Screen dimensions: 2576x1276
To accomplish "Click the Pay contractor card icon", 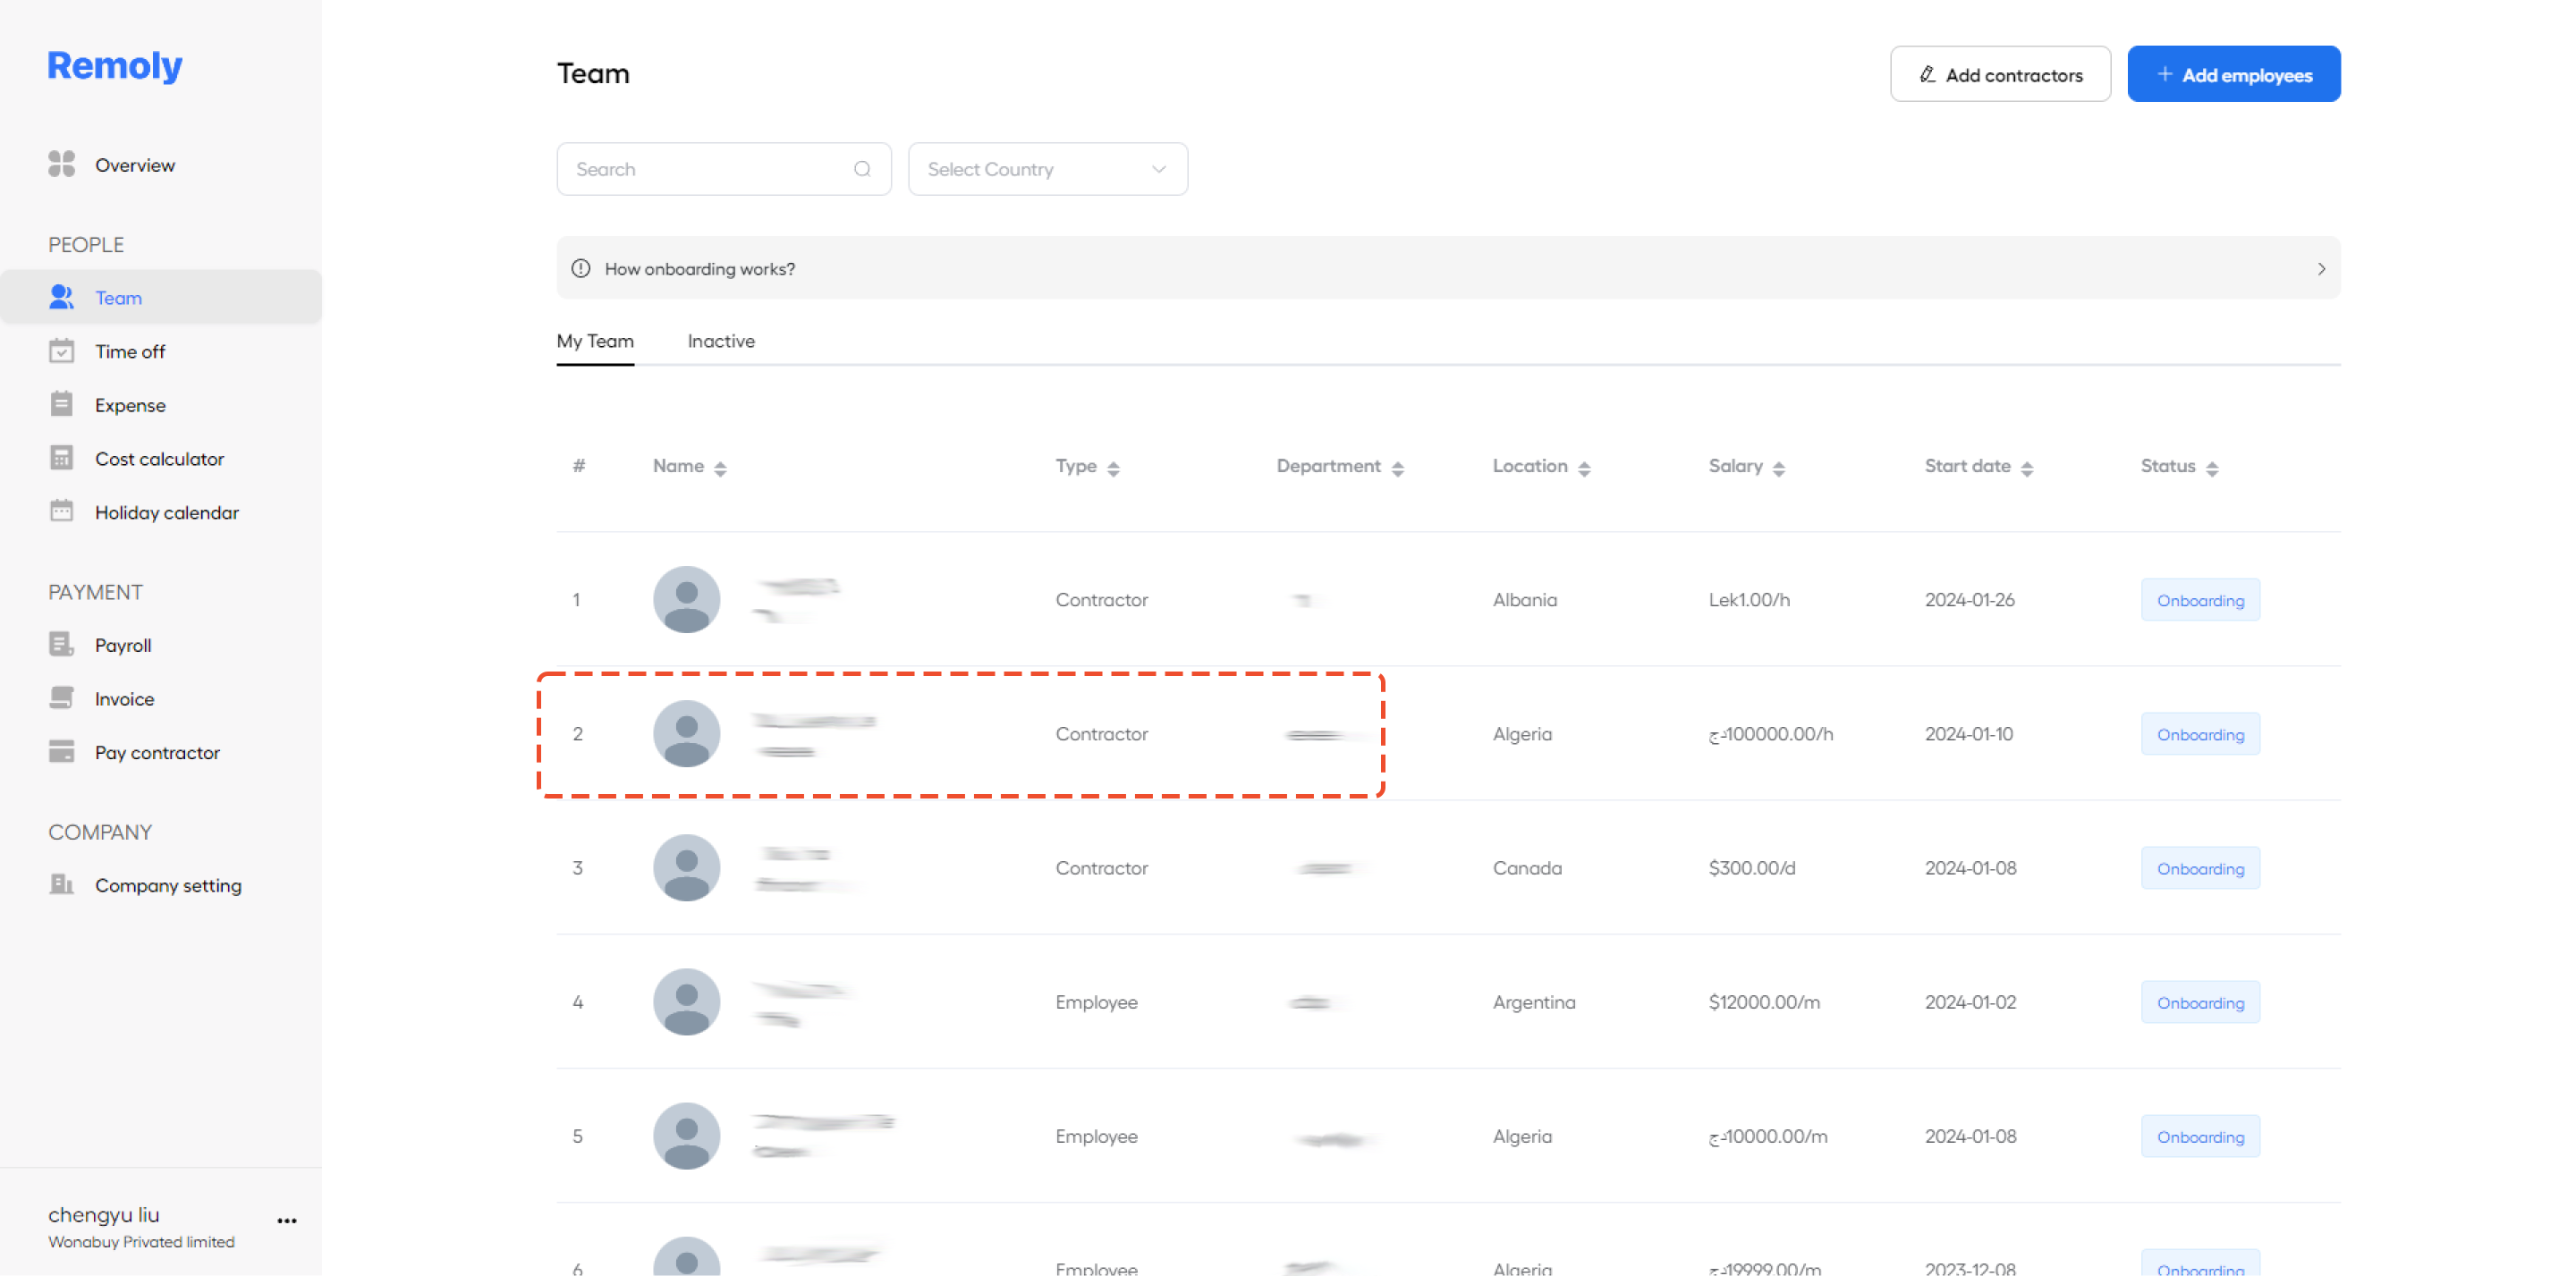I will [x=61, y=751].
